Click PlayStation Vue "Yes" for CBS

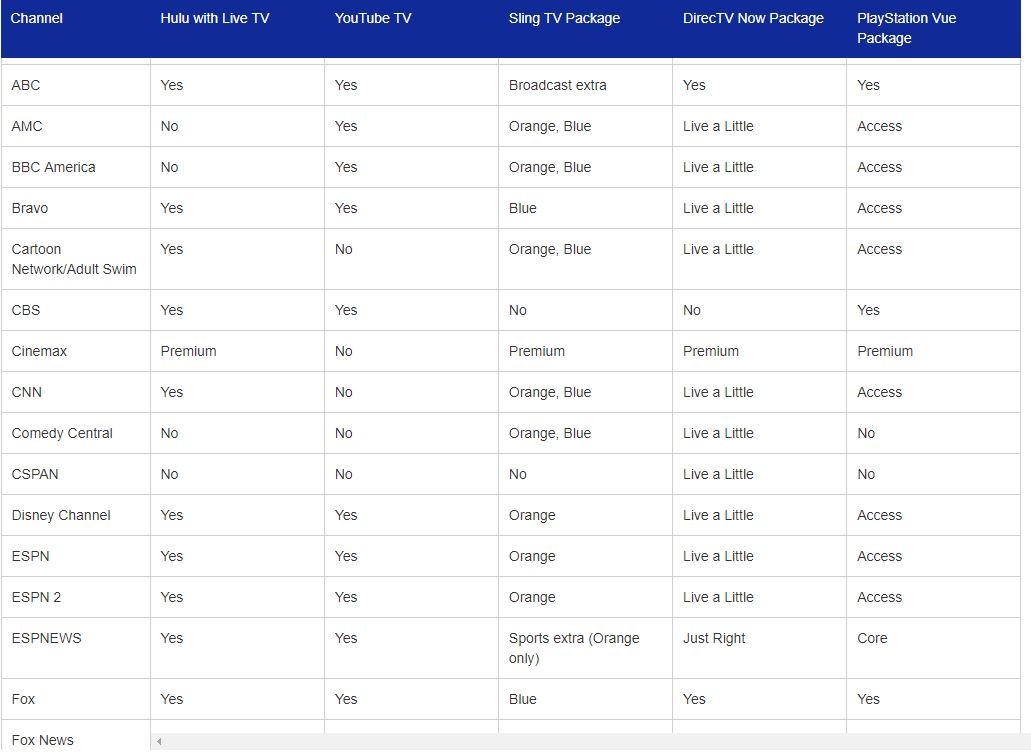(x=869, y=310)
